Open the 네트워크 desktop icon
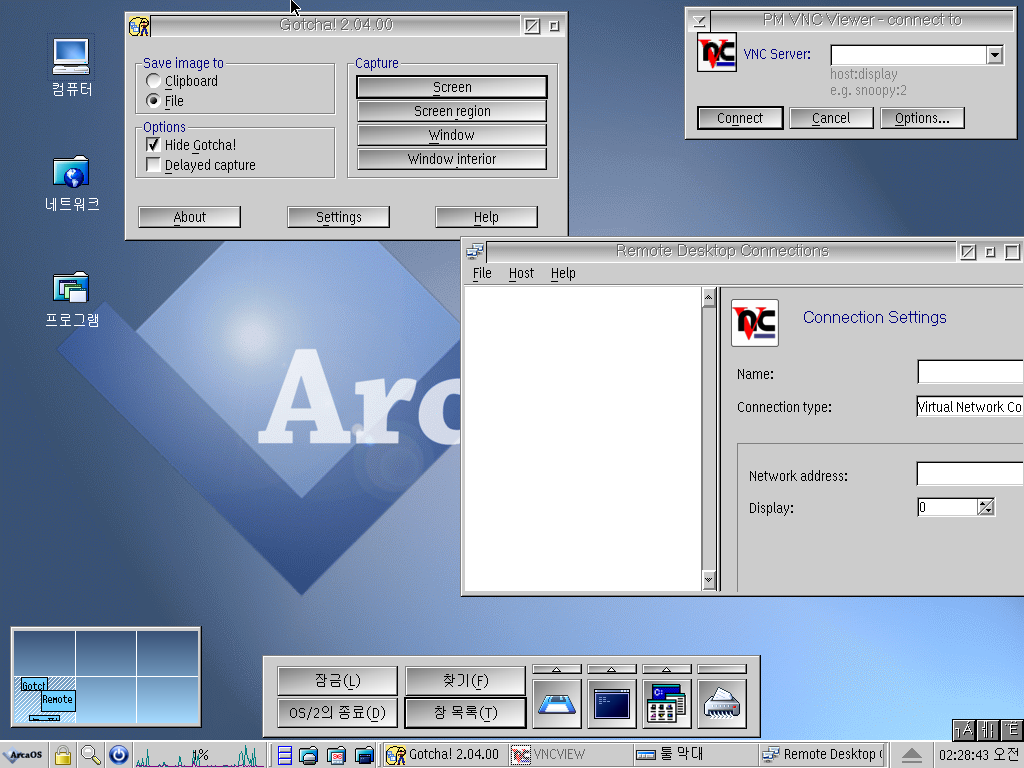This screenshot has height=768, width=1024. click(x=71, y=173)
